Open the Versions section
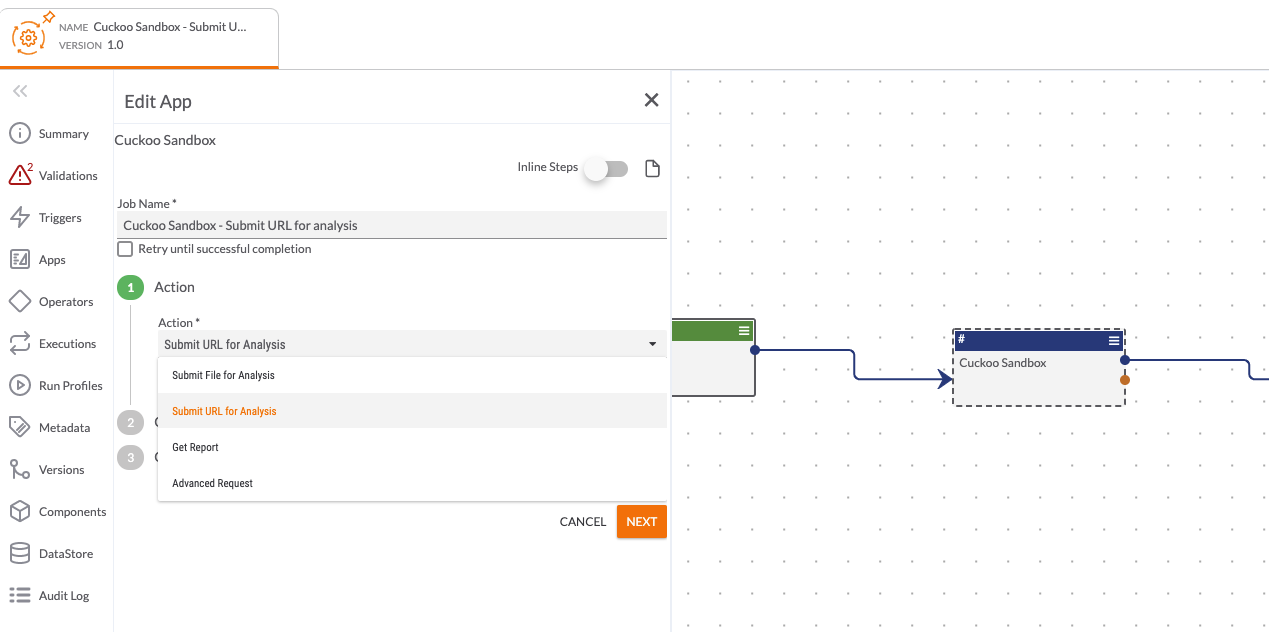The height and width of the screenshot is (632, 1269). point(62,470)
